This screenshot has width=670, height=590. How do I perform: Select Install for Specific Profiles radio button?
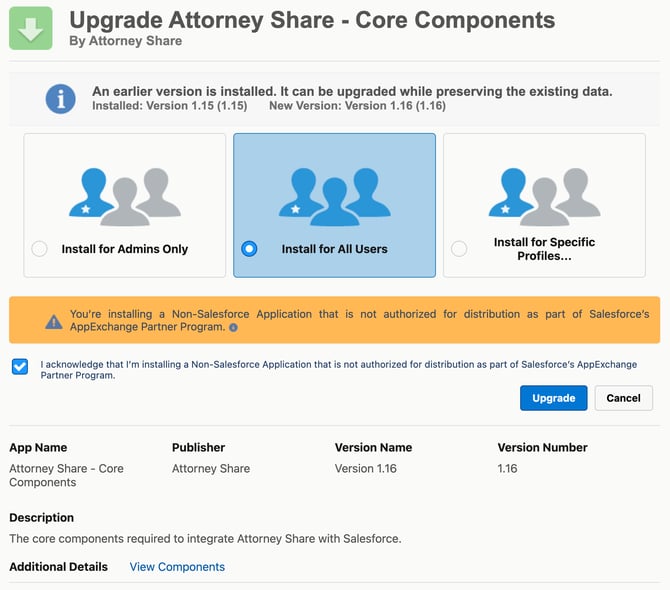click(x=459, y=249)
